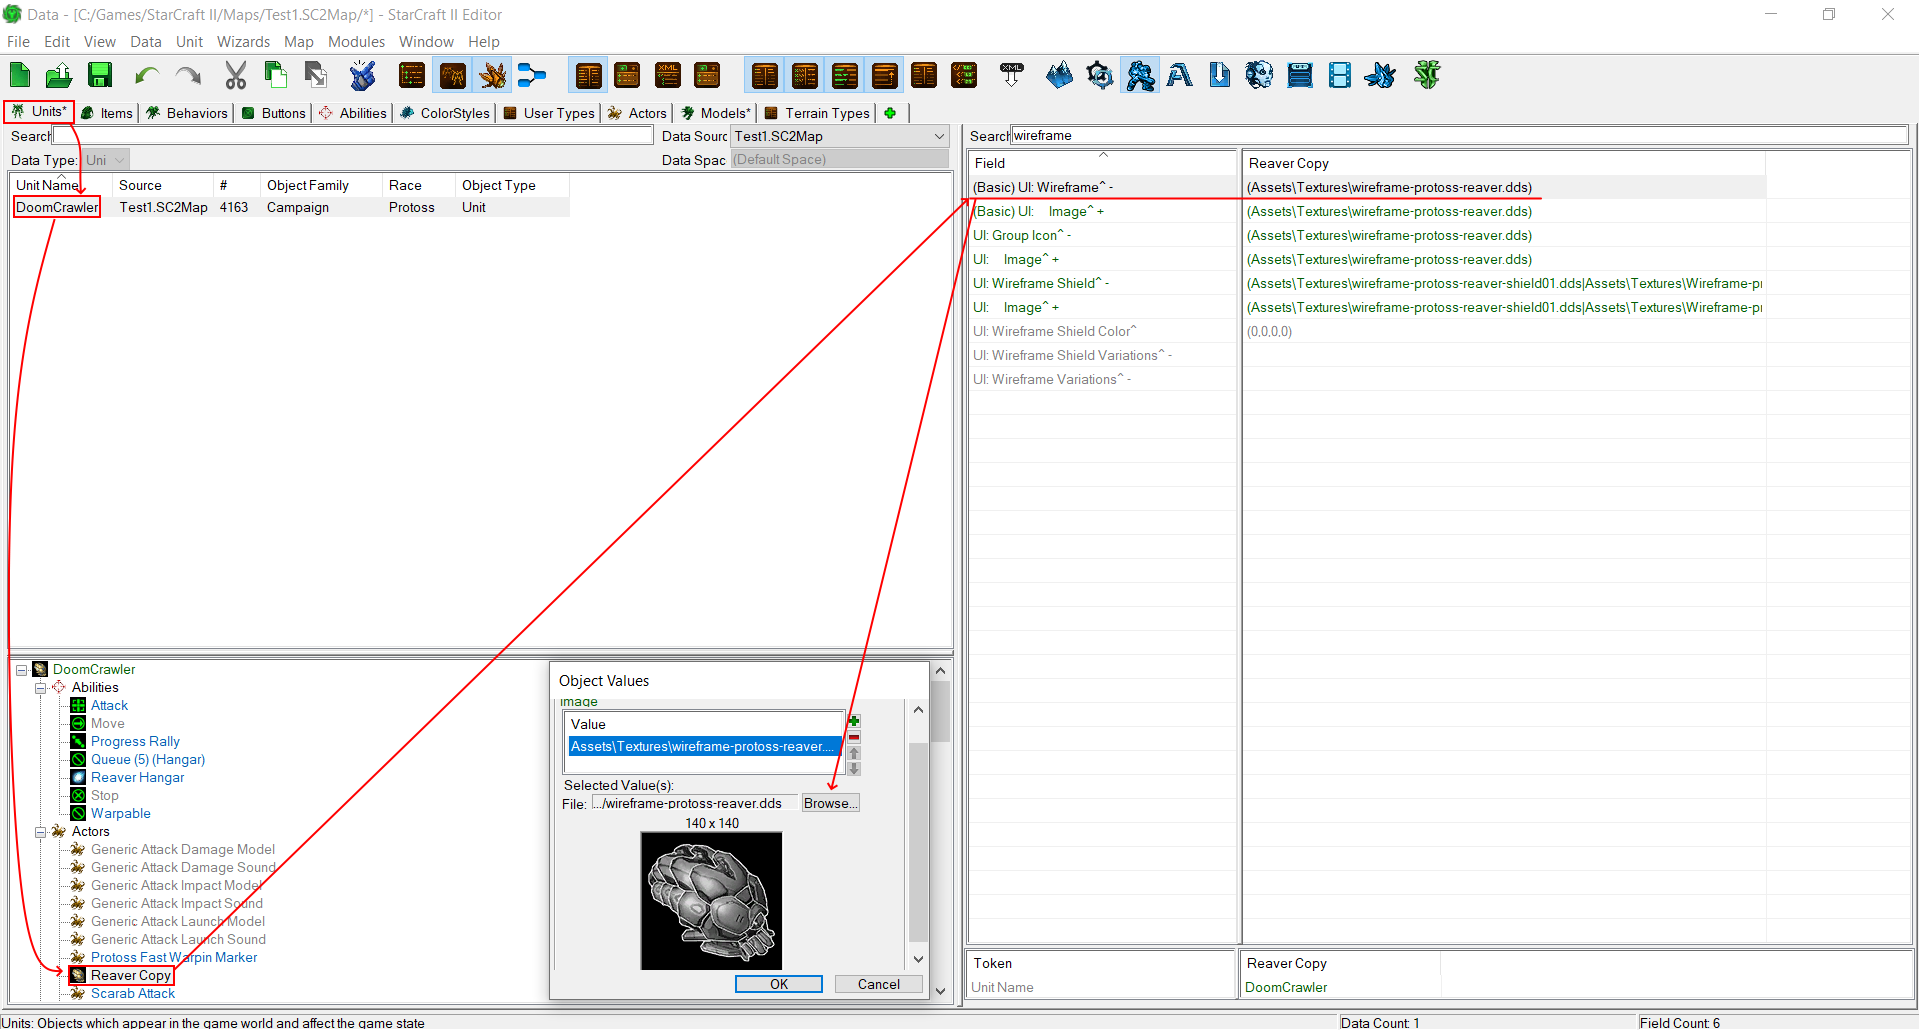This screenshot has height=1030, width=1919.
Task: Click the Open document folder icon
Action: coord(59,75)
